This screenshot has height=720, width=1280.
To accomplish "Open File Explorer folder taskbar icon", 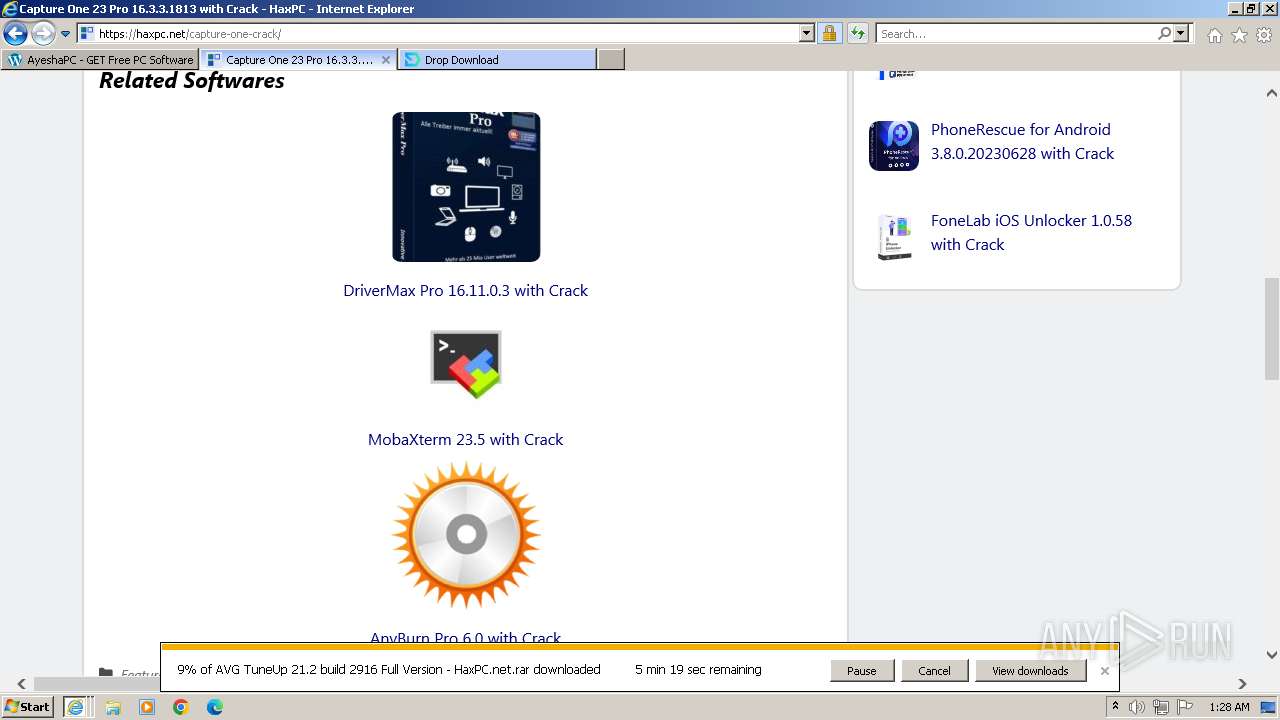I will (113, 707).
